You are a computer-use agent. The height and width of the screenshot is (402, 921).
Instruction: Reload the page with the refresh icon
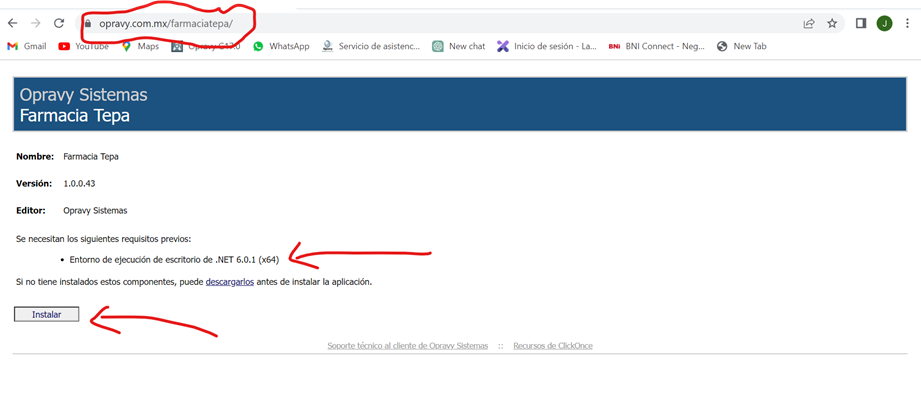(x=59, y=24)
